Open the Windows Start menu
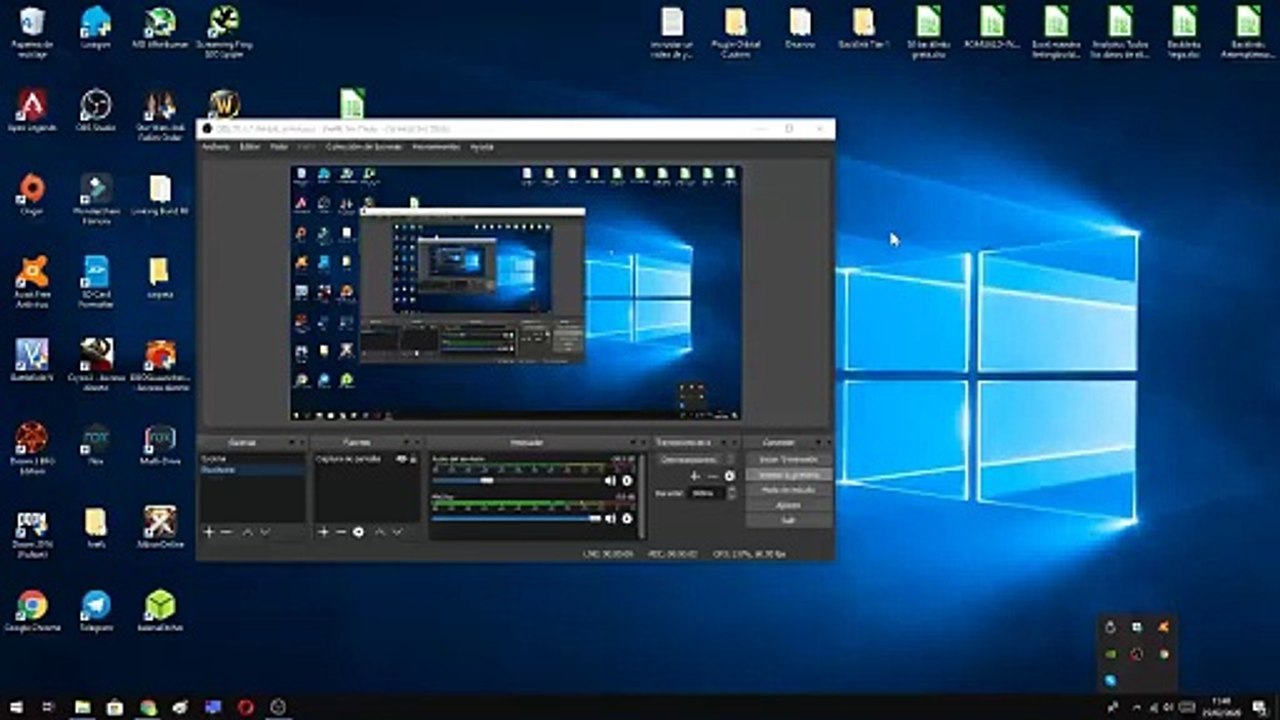Viewport: 1280px width, 720px height. [16, 707]
